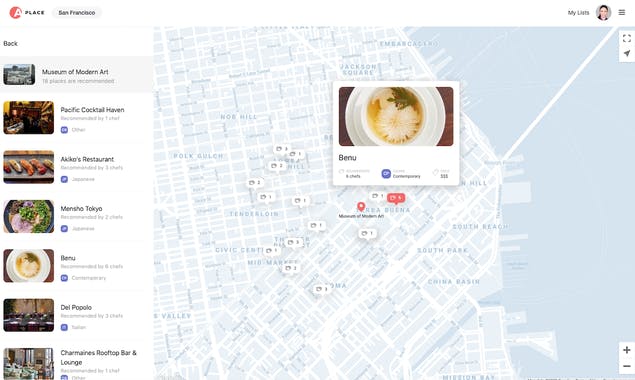Zoom out with the map minus icon
This screenshot has width=635, height=380.
626,366
